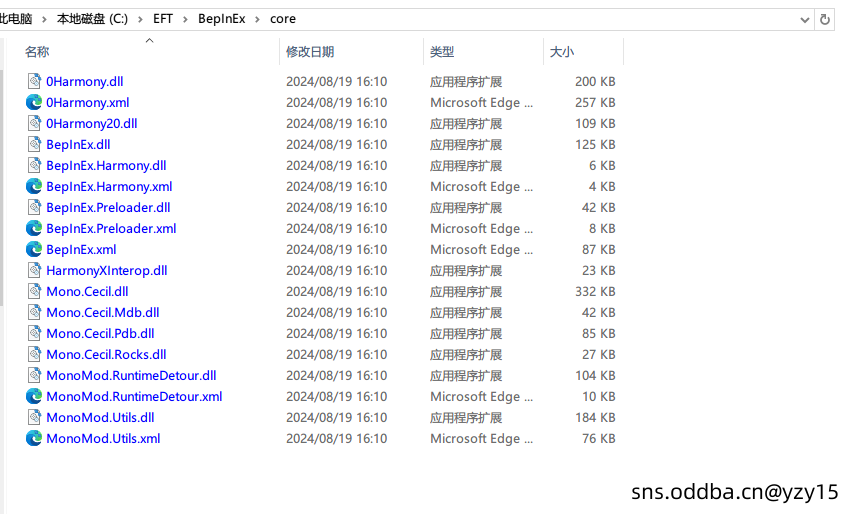Click the Edge icon beside MonoMod.RuntimeDetour.xml
The image size is (846, 514).
point(34,397)
